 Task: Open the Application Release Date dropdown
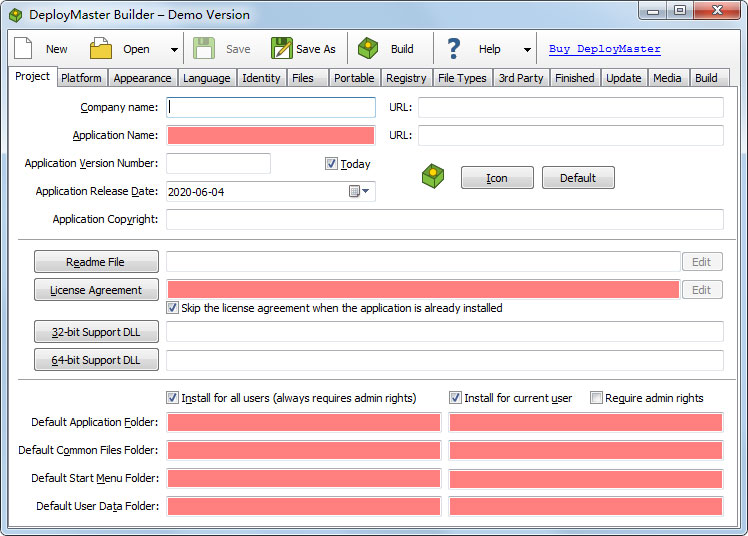tap(366, 192)
